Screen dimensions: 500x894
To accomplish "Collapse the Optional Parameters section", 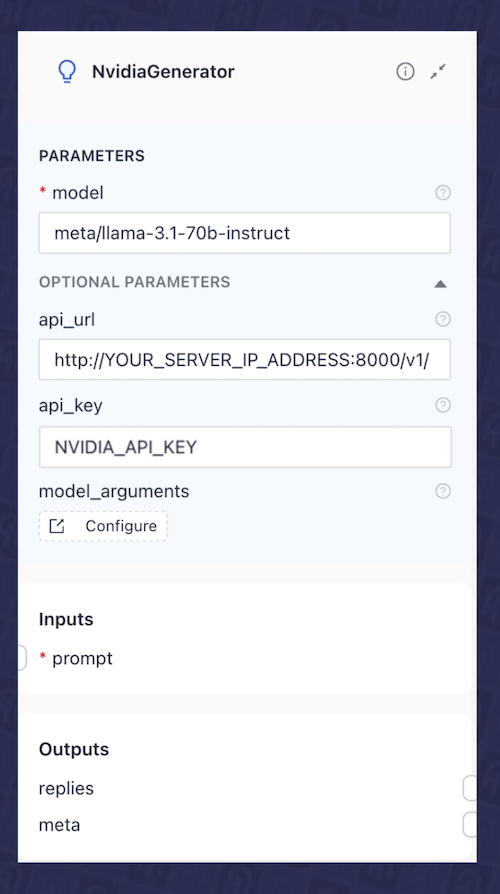I will (x=440, y=283).
